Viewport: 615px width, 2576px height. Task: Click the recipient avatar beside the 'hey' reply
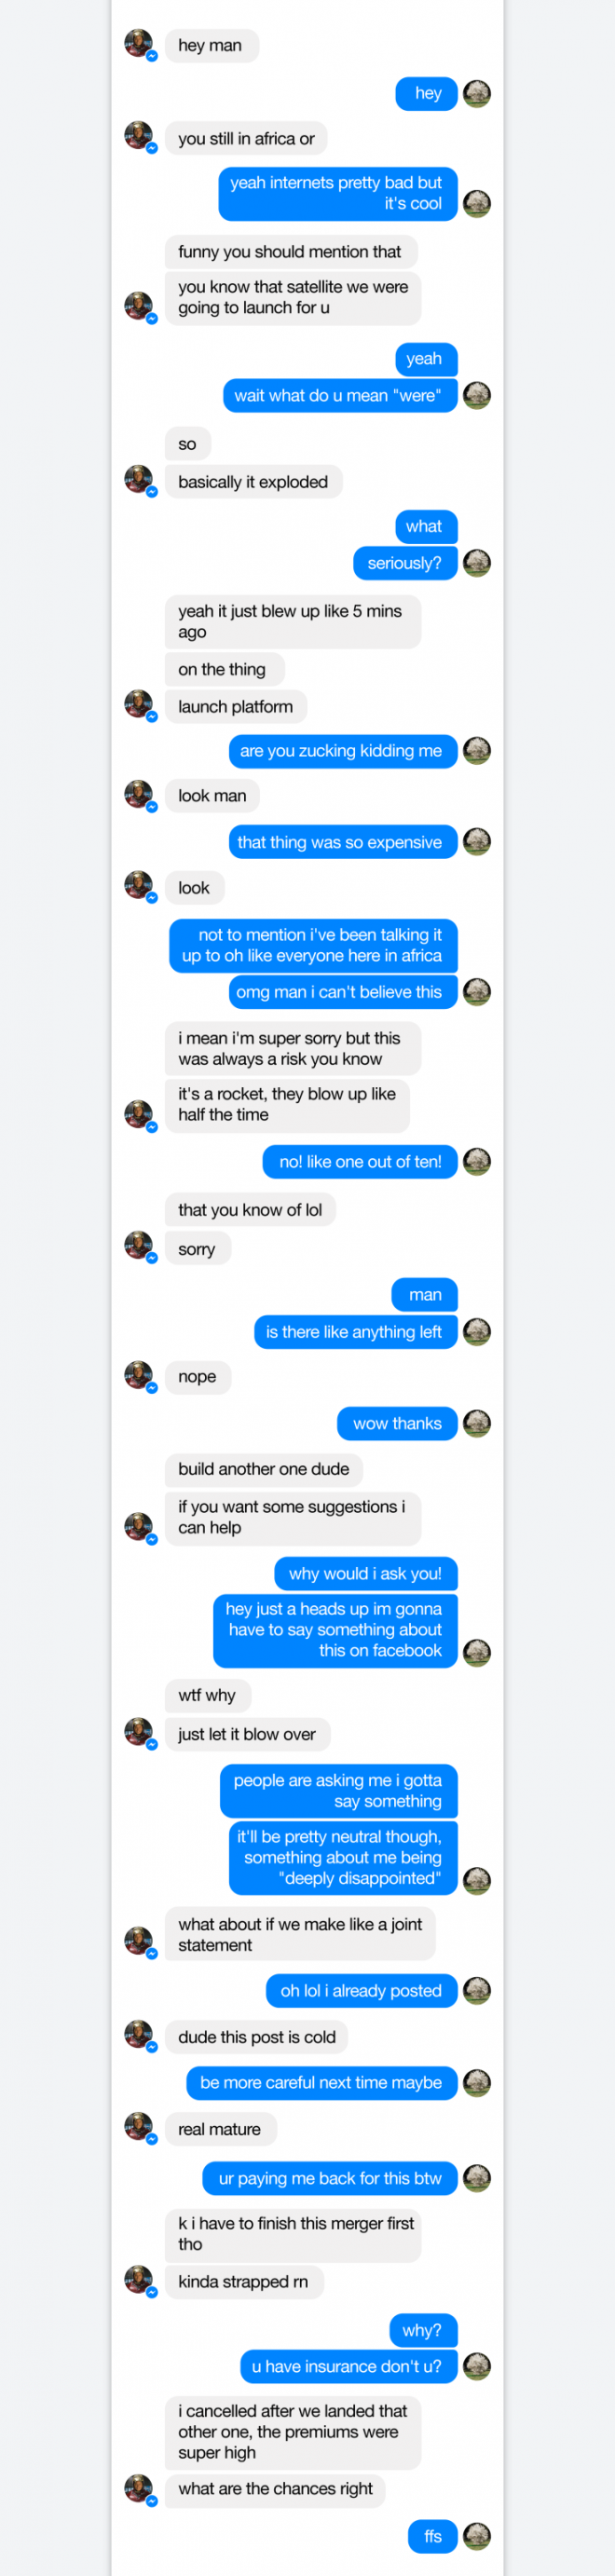tap(477, 94)
